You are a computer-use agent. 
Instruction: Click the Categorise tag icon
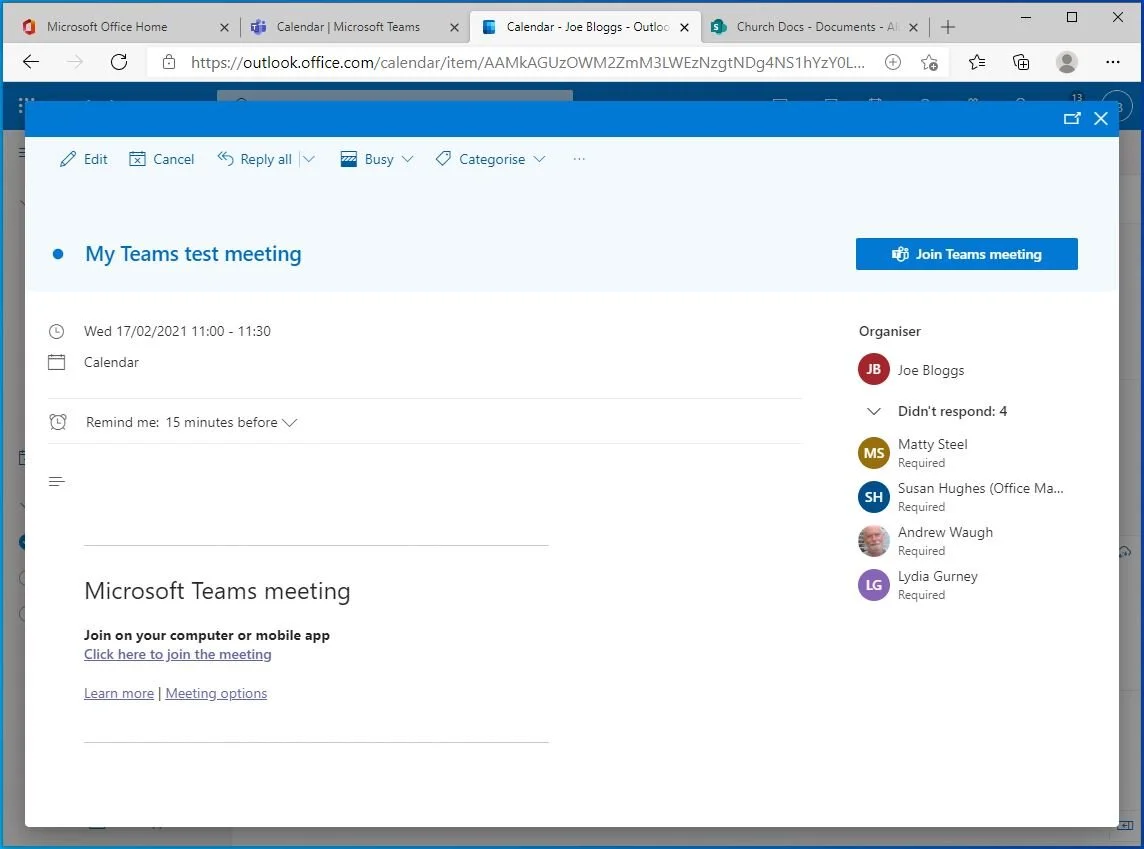pyautogui.click(x=443, y=158)
